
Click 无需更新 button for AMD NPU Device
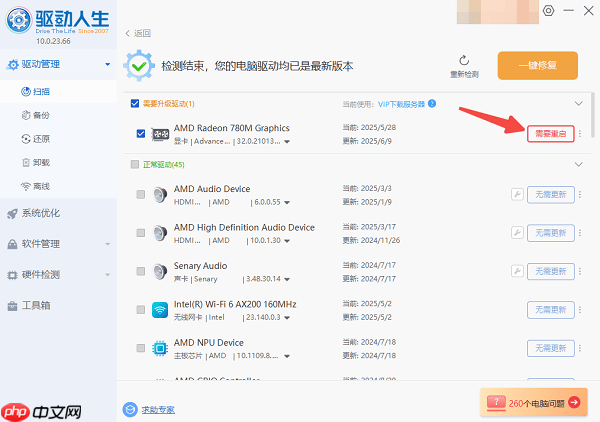coord(551,348)
